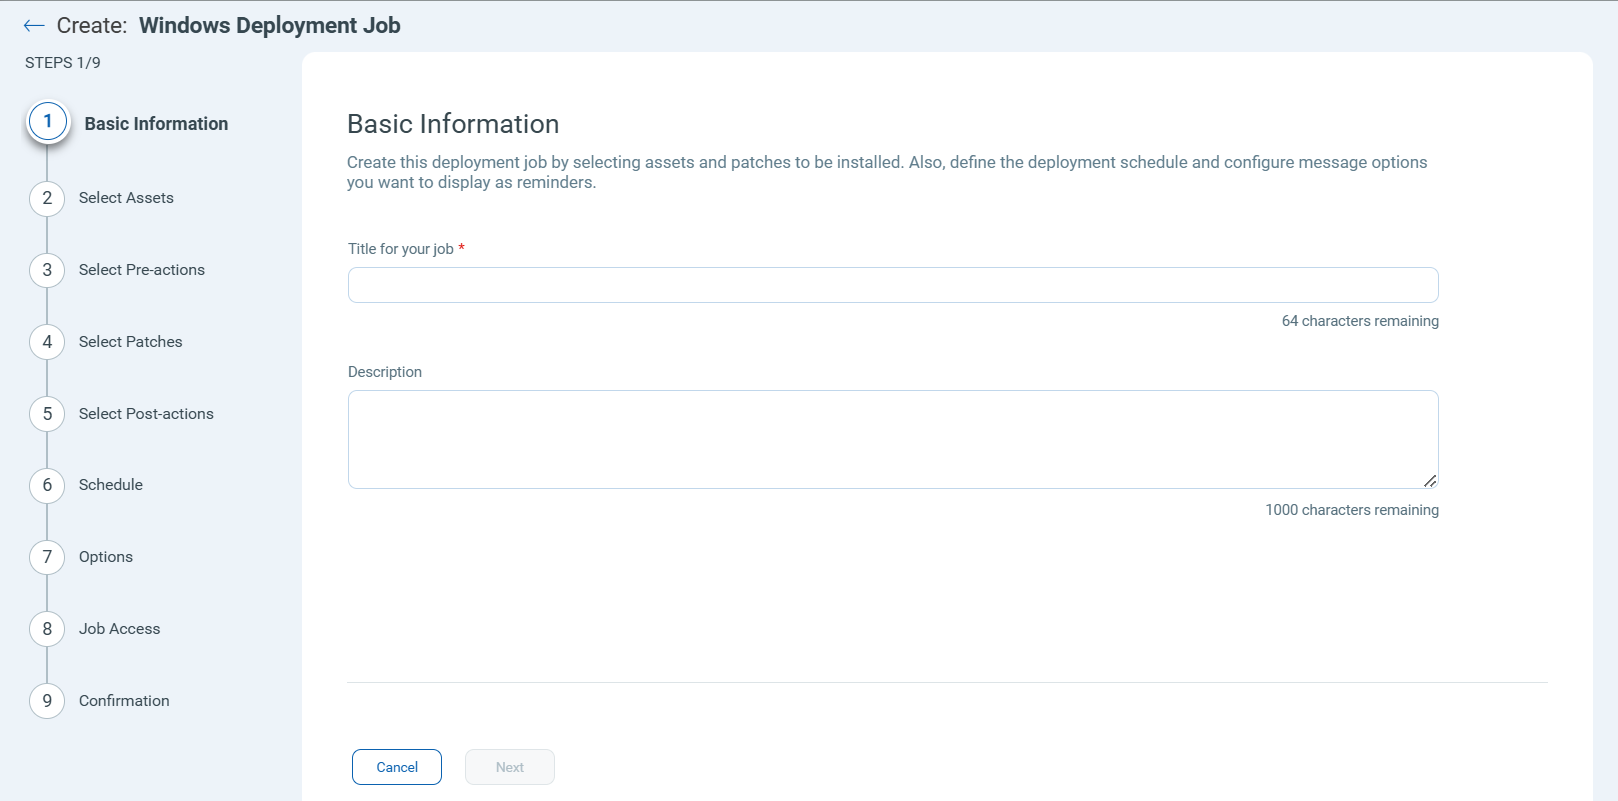Screen dimensions: 1618x801
Task: Click the '64 characters remaining' text
Action: coord(1360,321)
